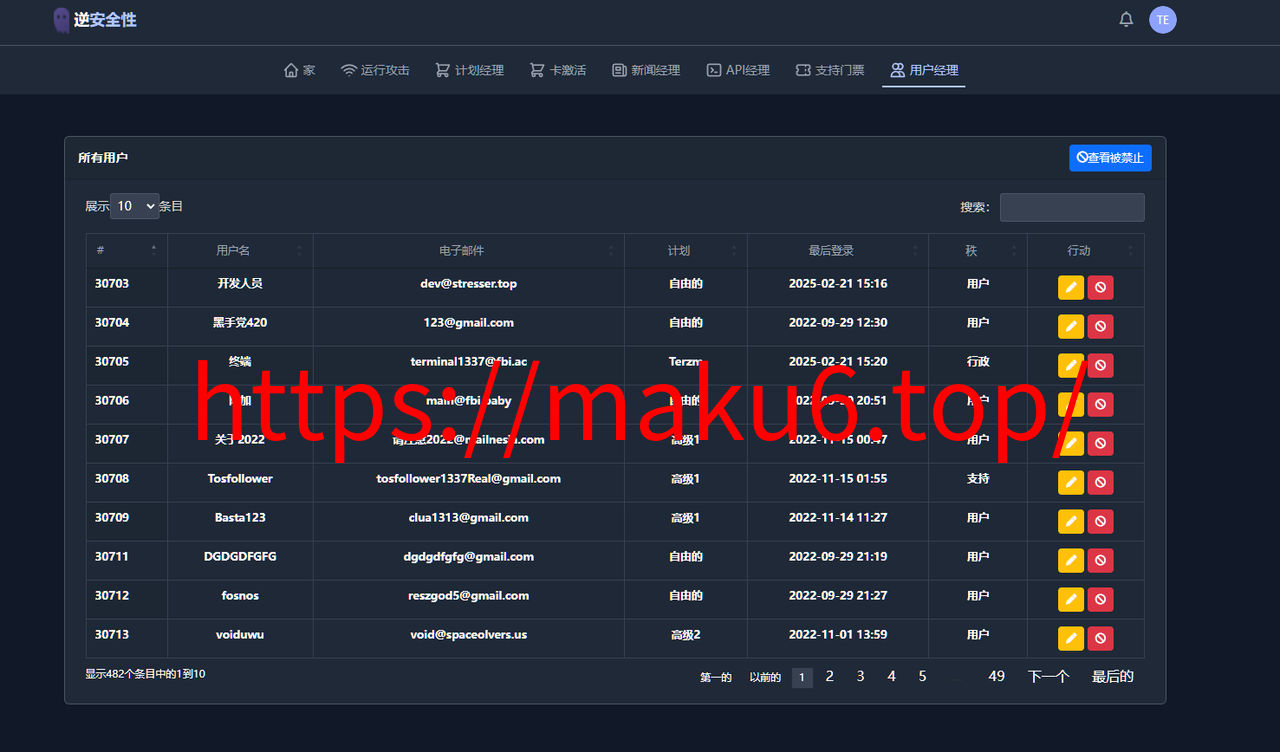Sort by the # column header
This screenshot has width=1280, height=752.
tap(126, 250)
